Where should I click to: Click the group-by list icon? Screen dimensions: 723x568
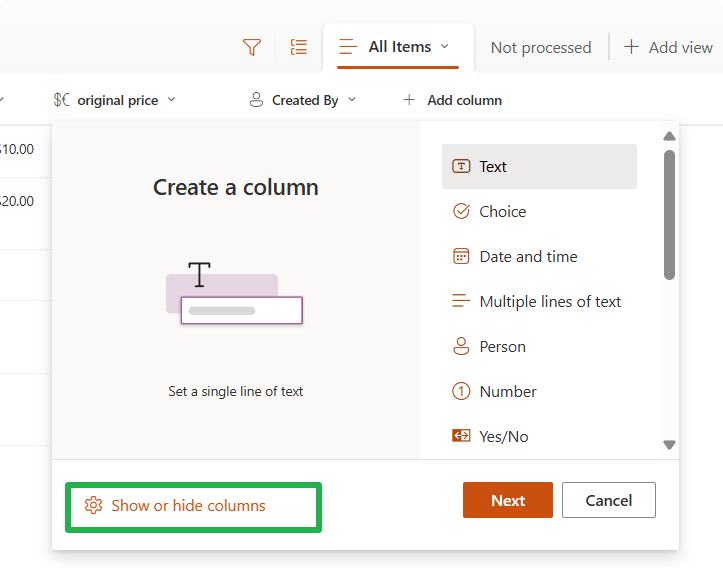pyautogui.click(x=299, y=47)
